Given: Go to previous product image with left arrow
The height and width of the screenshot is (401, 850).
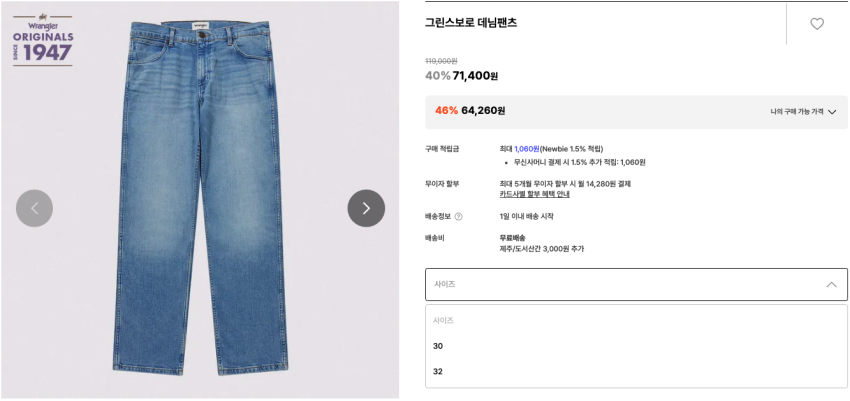Looking at the screenshot, I should click(35, 208).
